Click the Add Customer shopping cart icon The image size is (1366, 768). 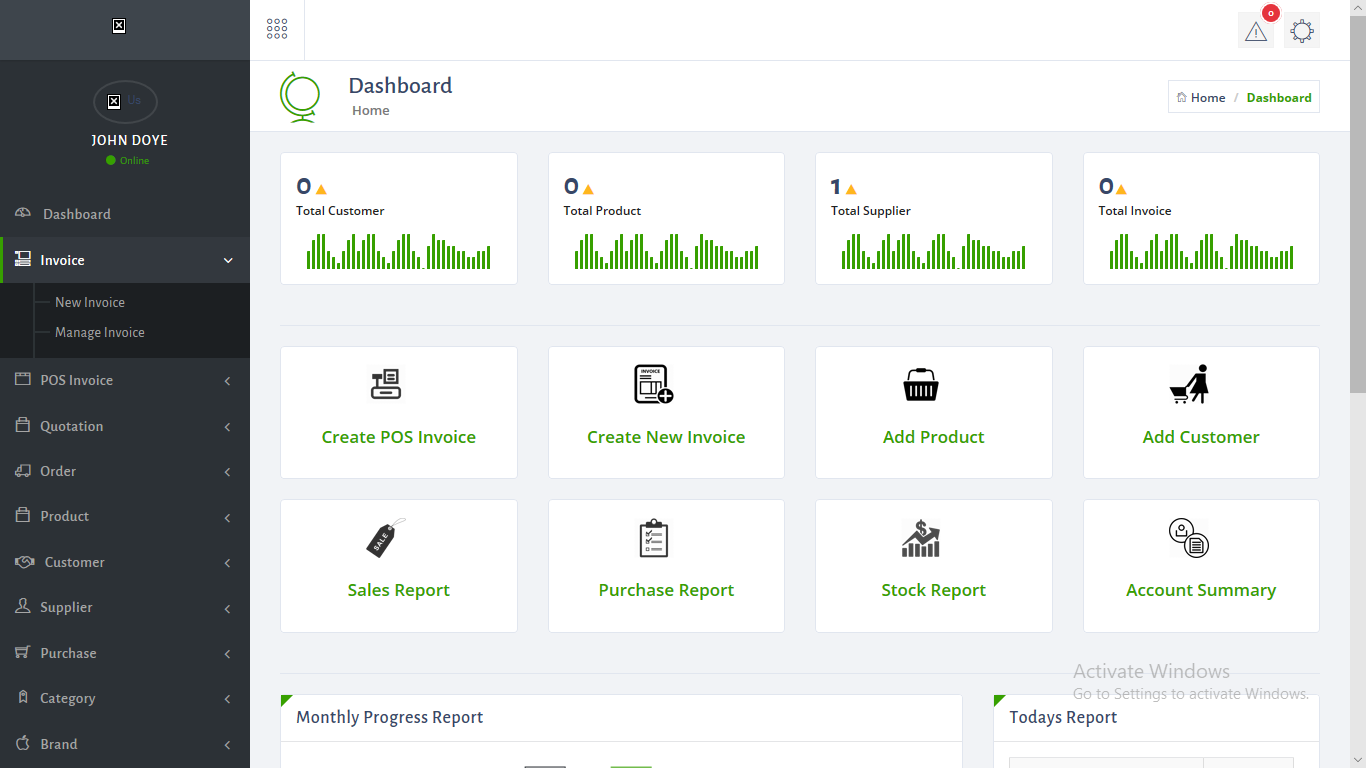pos(1189,384)
